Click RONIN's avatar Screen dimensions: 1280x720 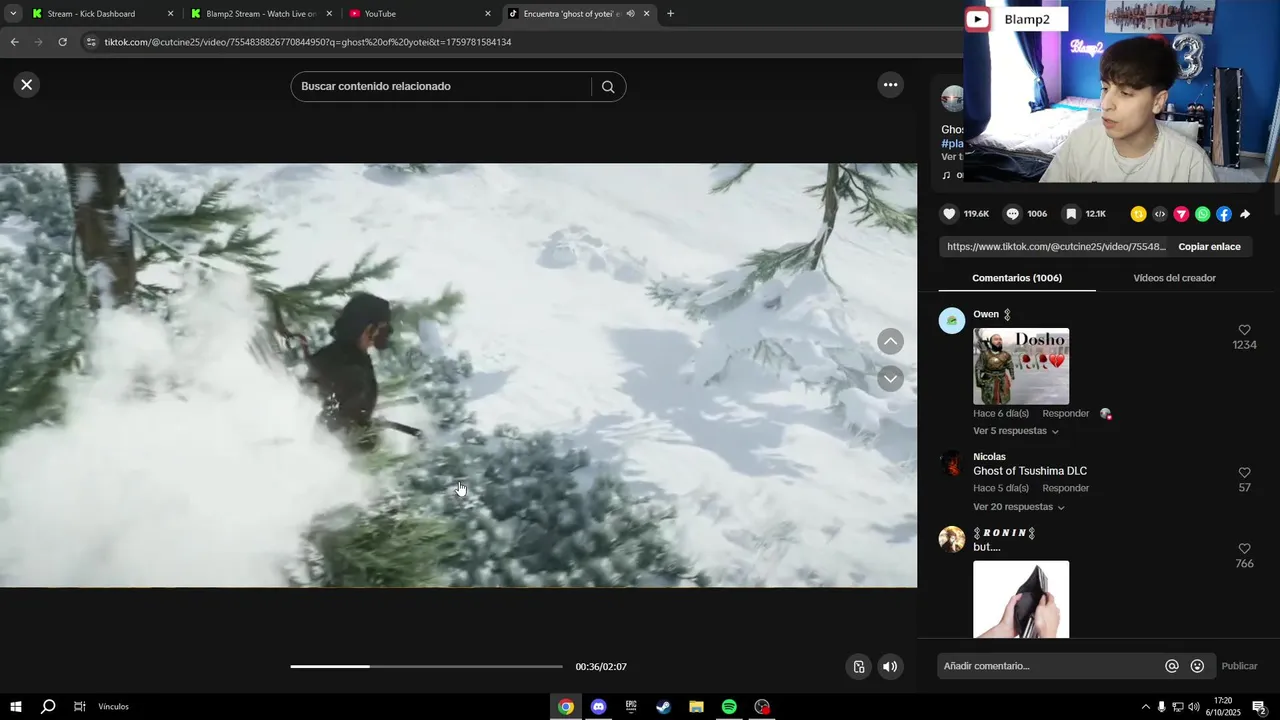tap(952, 539)
